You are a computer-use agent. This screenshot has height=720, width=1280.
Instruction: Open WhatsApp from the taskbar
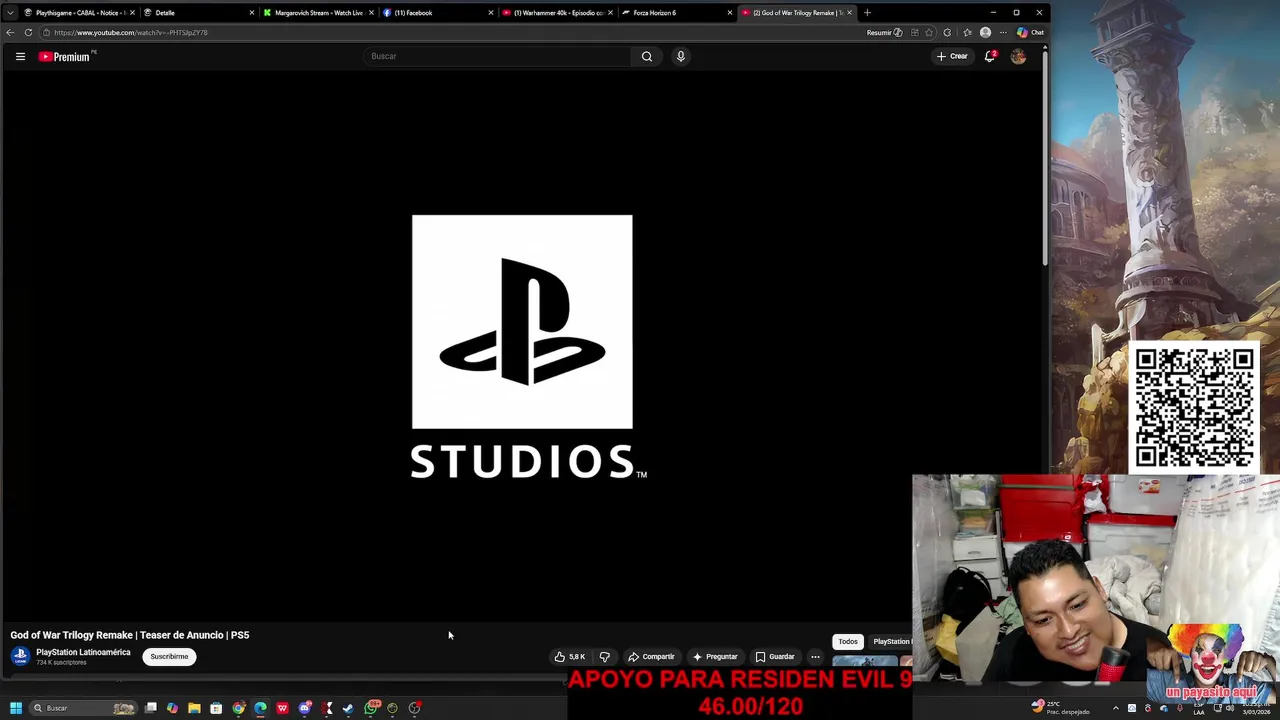click(372, 708)
